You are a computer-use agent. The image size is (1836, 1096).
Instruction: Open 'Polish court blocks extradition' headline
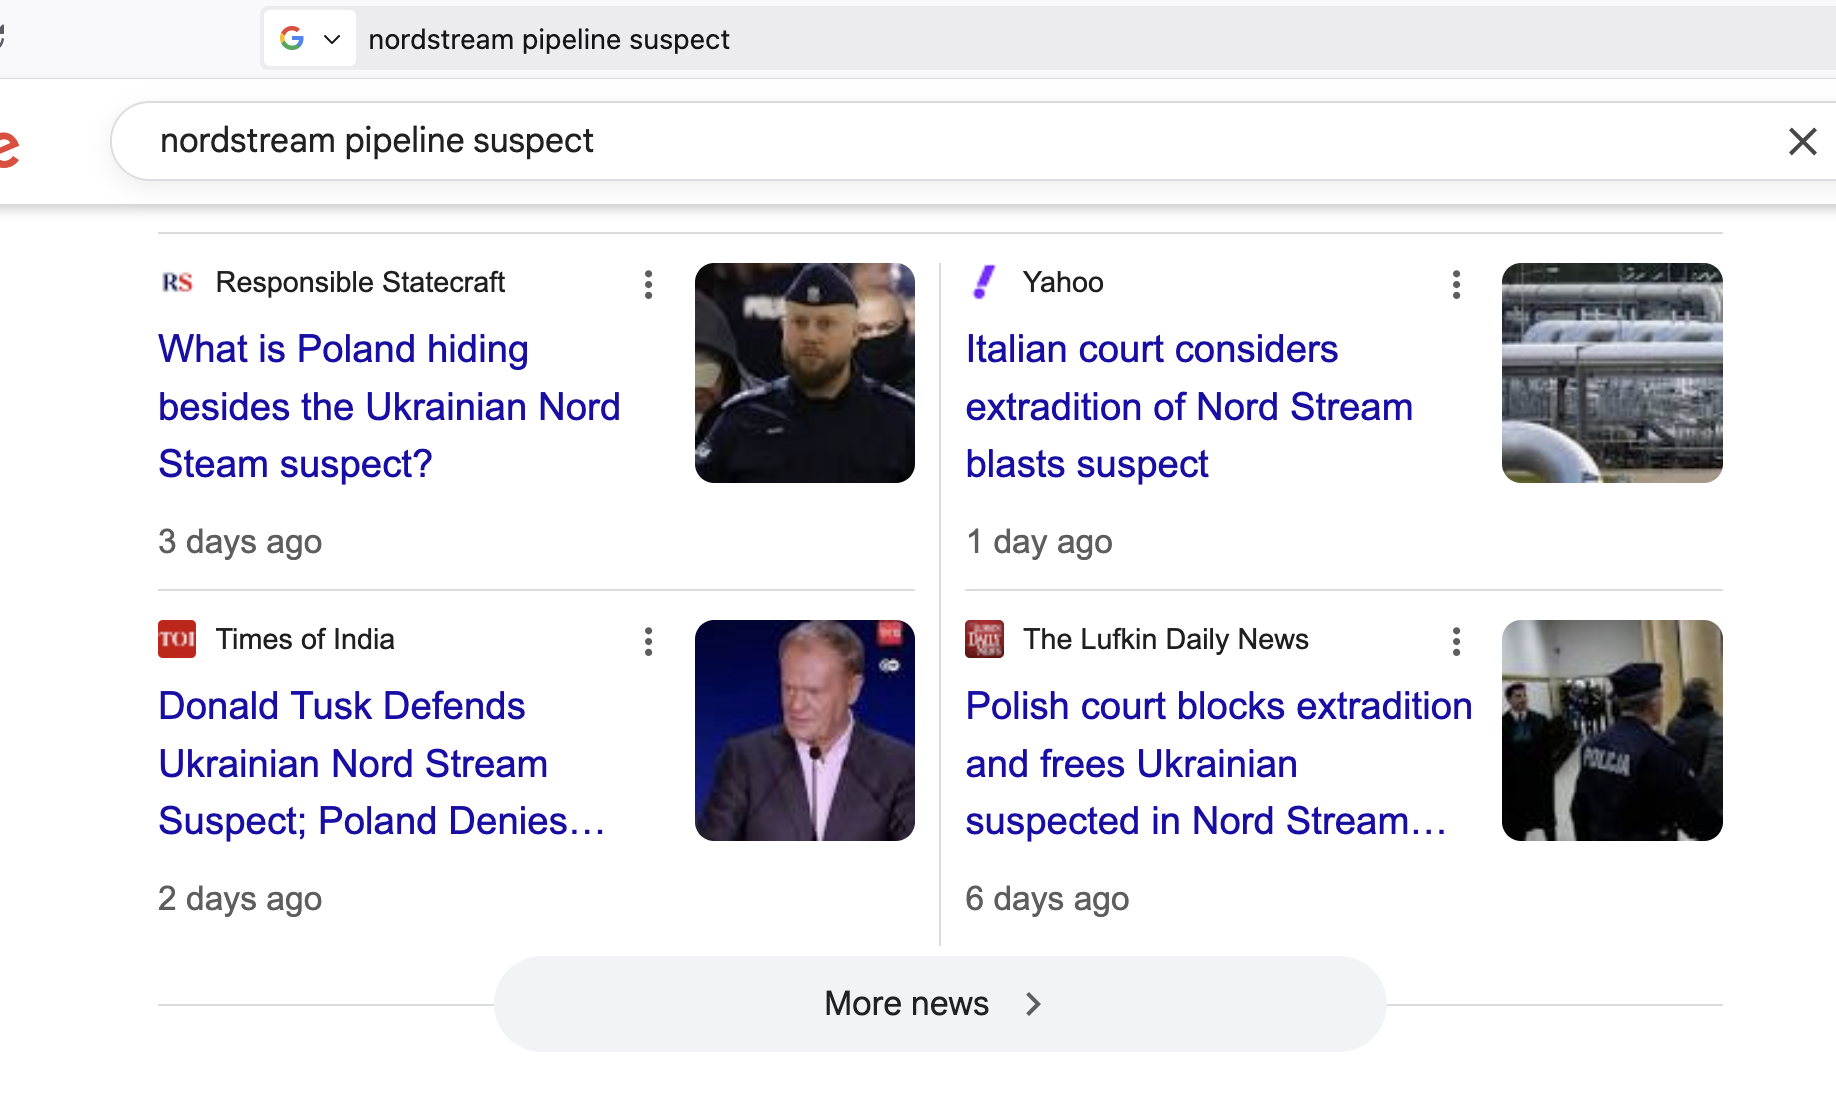pos(1219,763)
